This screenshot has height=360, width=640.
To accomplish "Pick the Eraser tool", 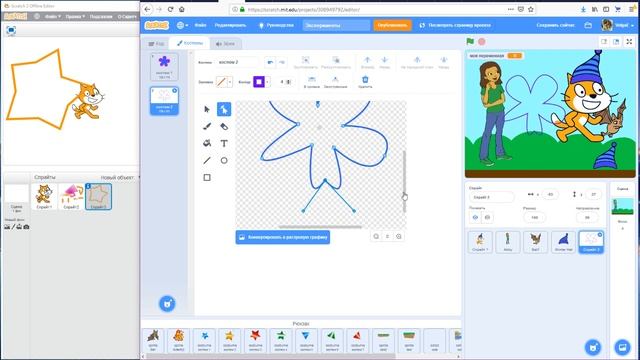I will [224, 127].
